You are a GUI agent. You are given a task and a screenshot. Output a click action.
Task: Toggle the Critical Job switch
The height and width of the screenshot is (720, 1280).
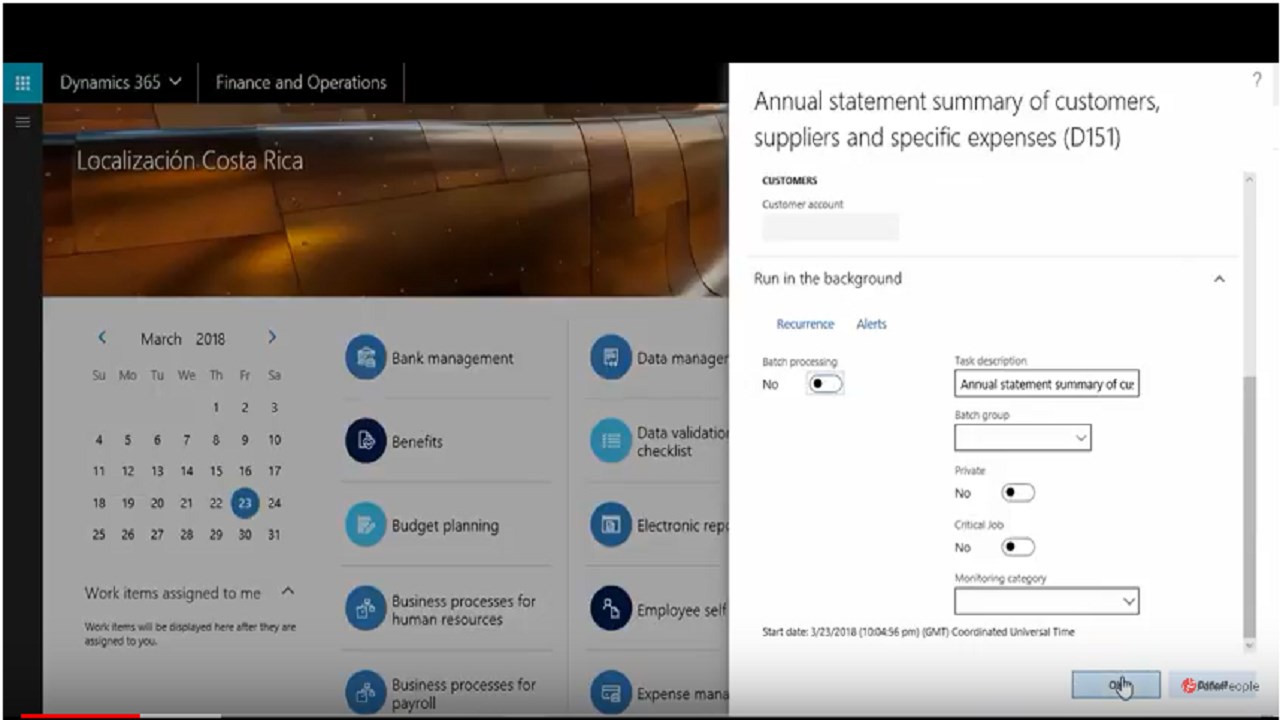(x=1018, y=547)
